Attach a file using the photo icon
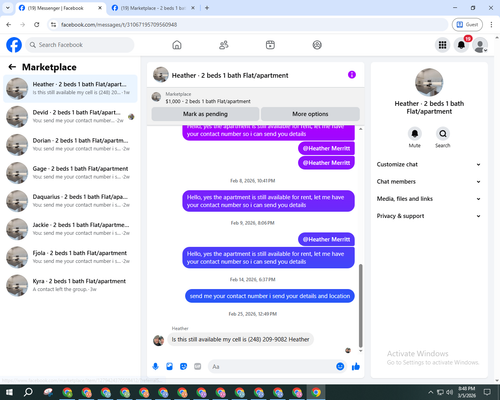This screenshot has width=500, height=400. 169,367
